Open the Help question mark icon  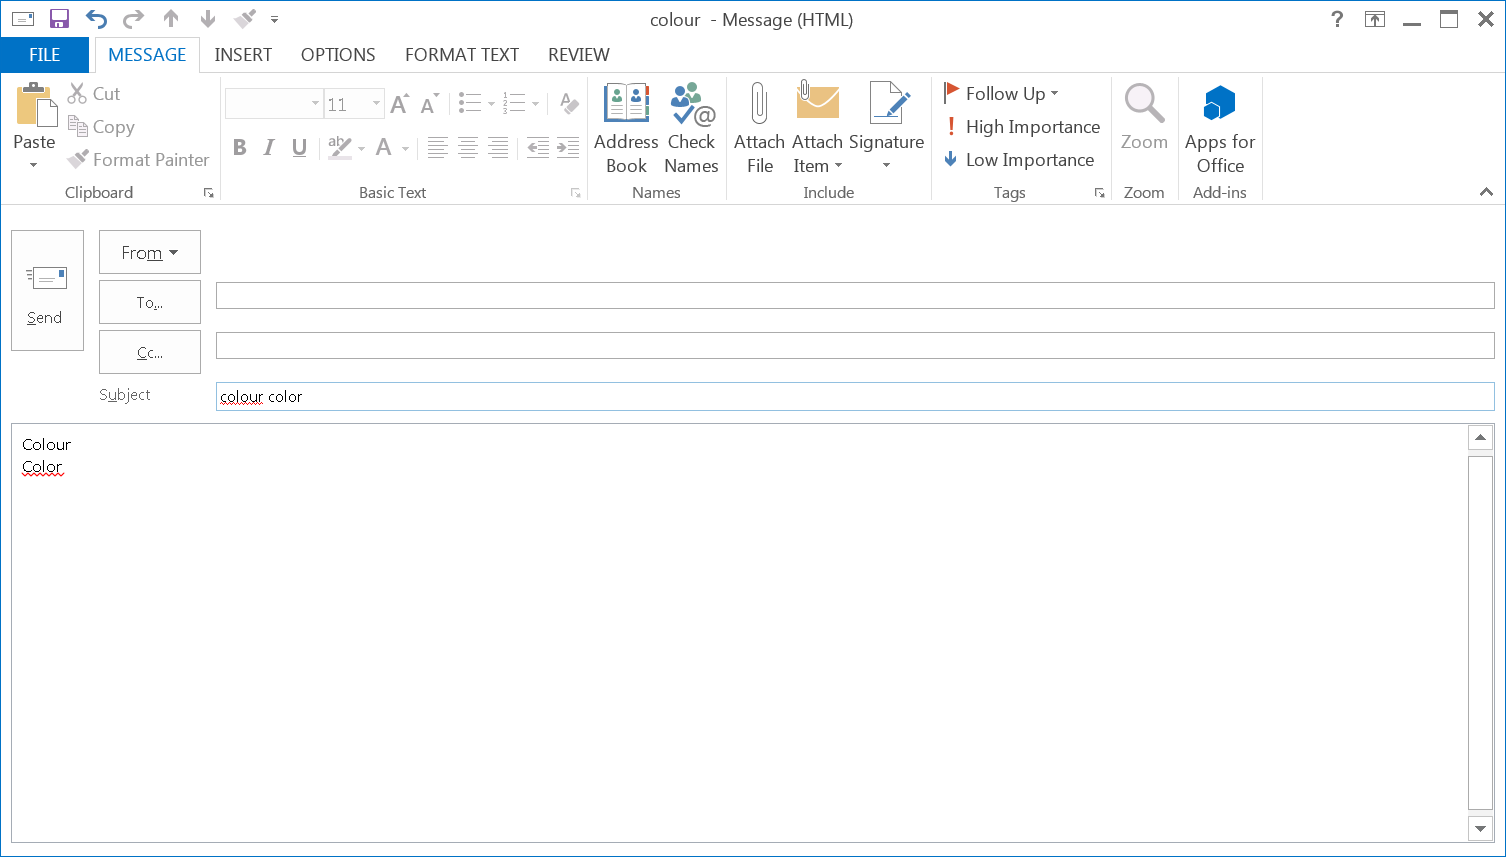tap(1337, 19)
